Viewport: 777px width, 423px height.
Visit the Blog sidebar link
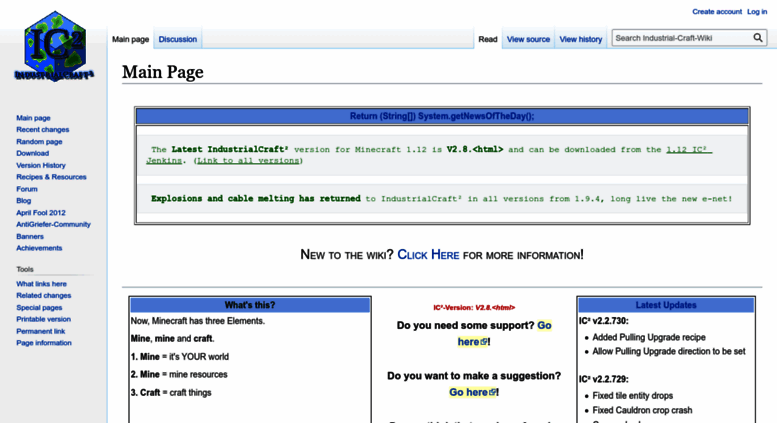pos(23,201)
